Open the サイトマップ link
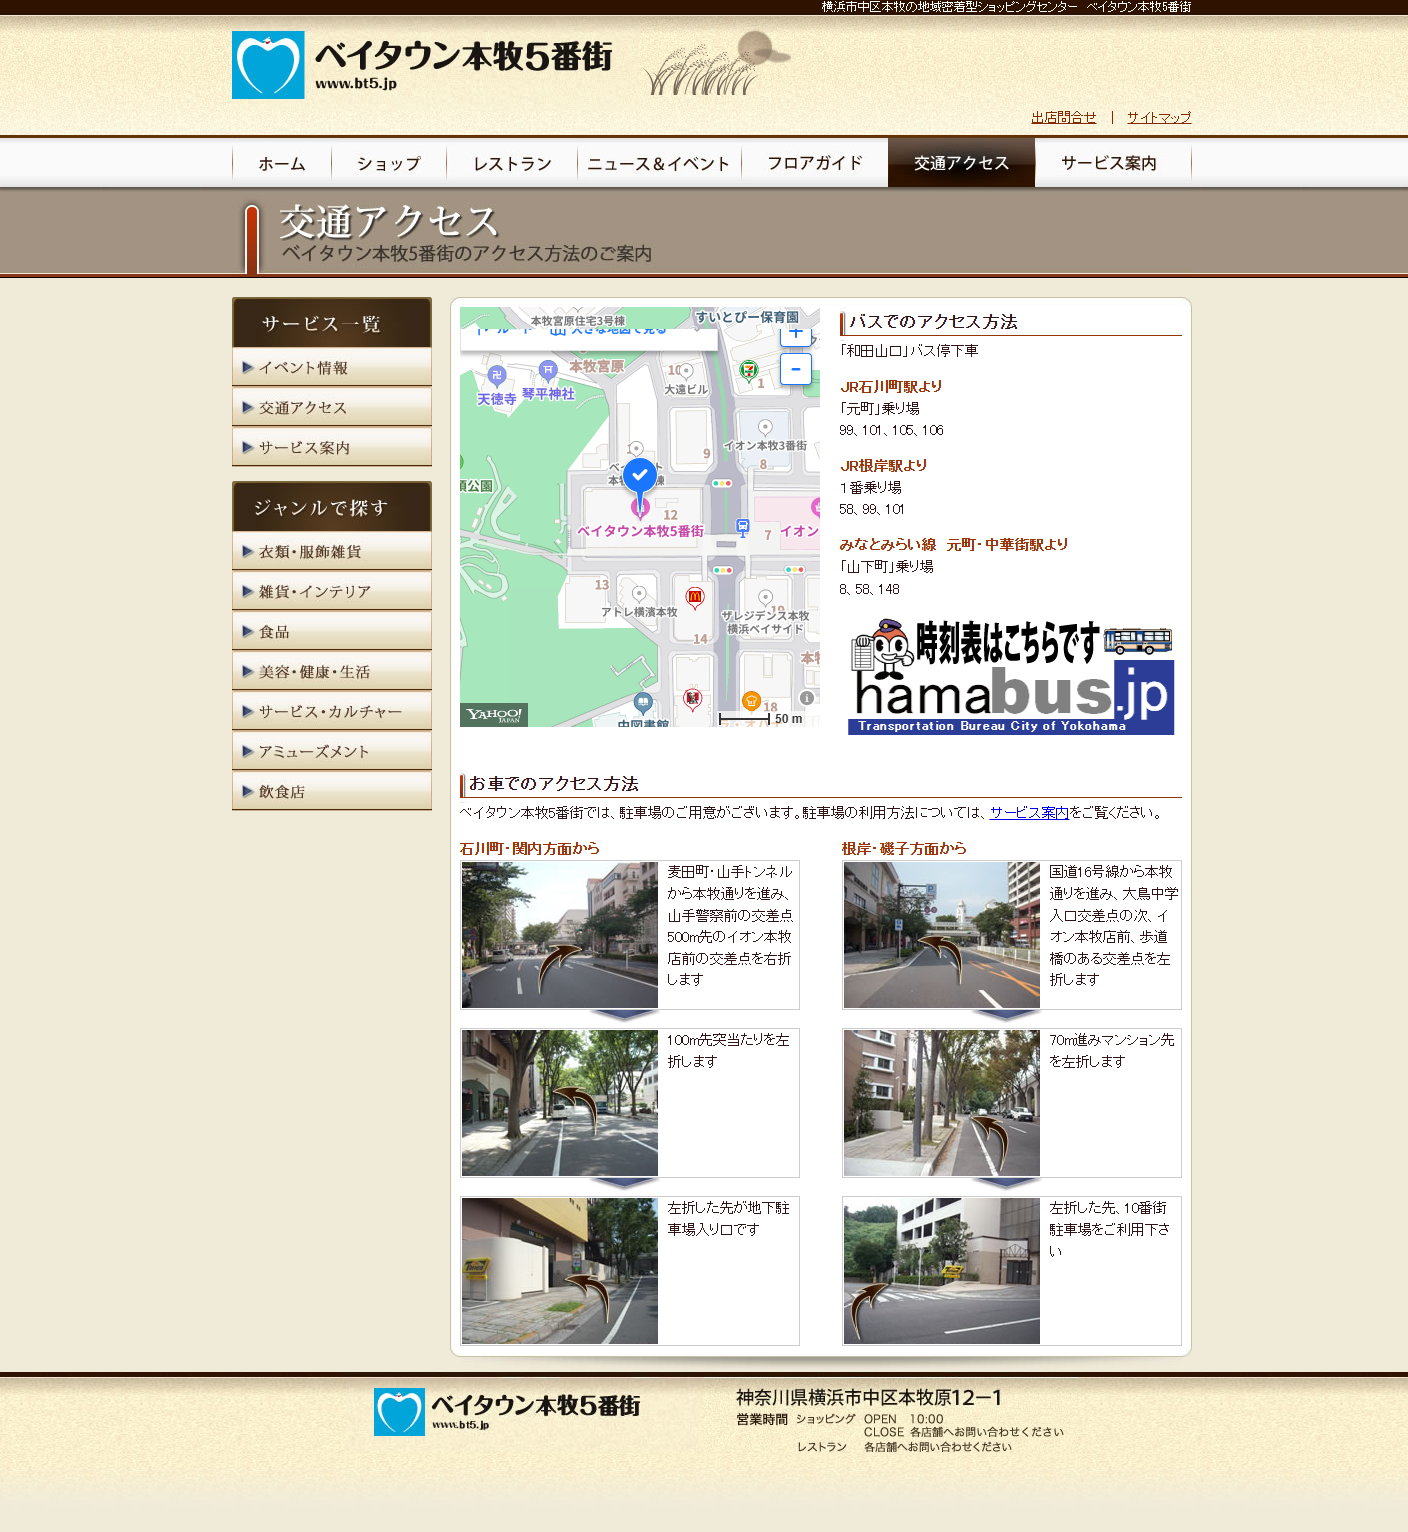Viewport: 1408px width, 1532px height. (1159, 117)
